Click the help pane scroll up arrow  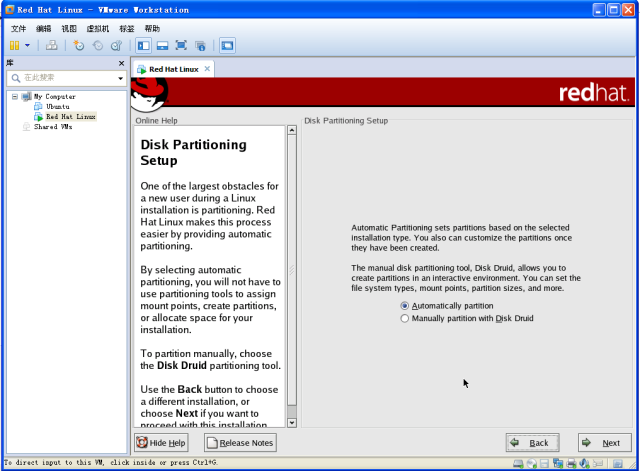coord(292,131)
